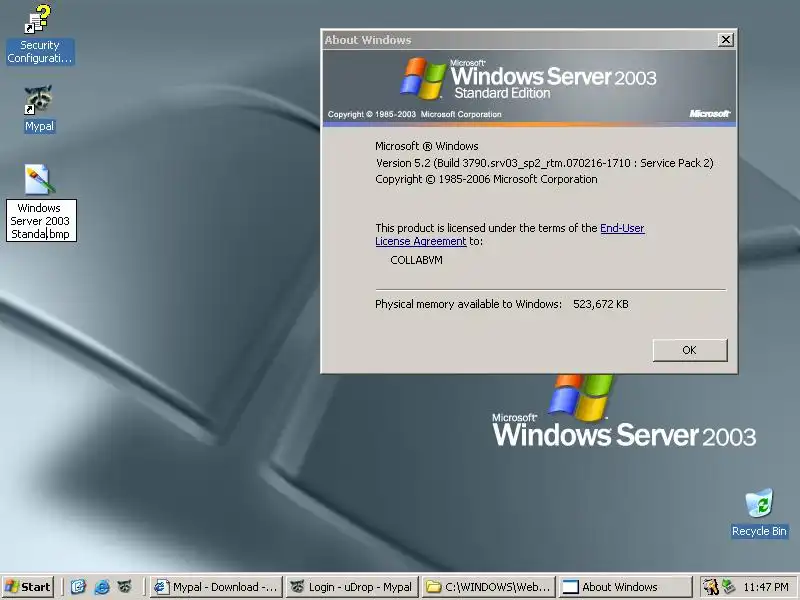Image resolution: width=800 pixels, height=600 pixels.
Task: Switch to the Mypal - Download taskbar window
Action: (x=217, y=587)
